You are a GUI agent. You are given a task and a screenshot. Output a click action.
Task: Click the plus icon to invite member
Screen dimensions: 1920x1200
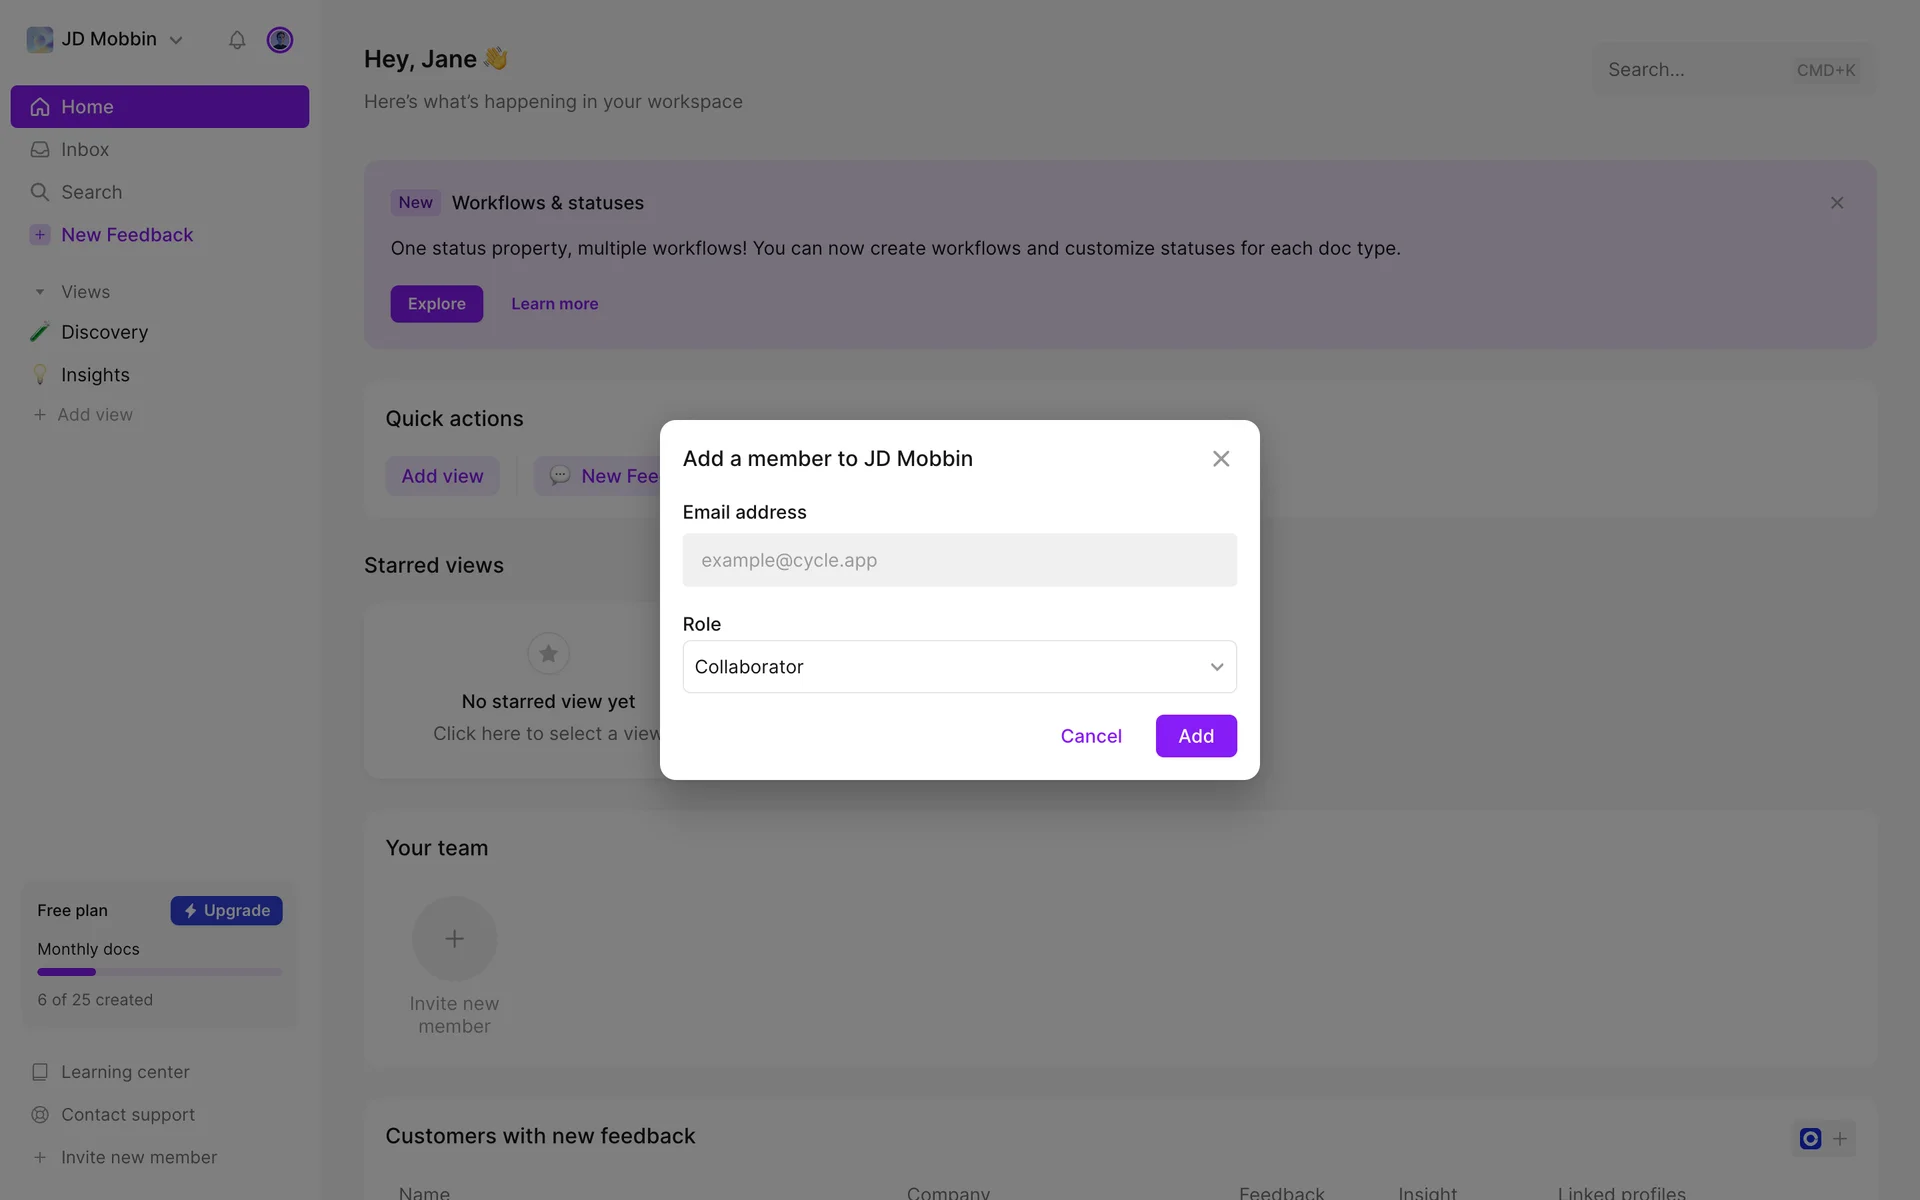(x=454, y=939)
